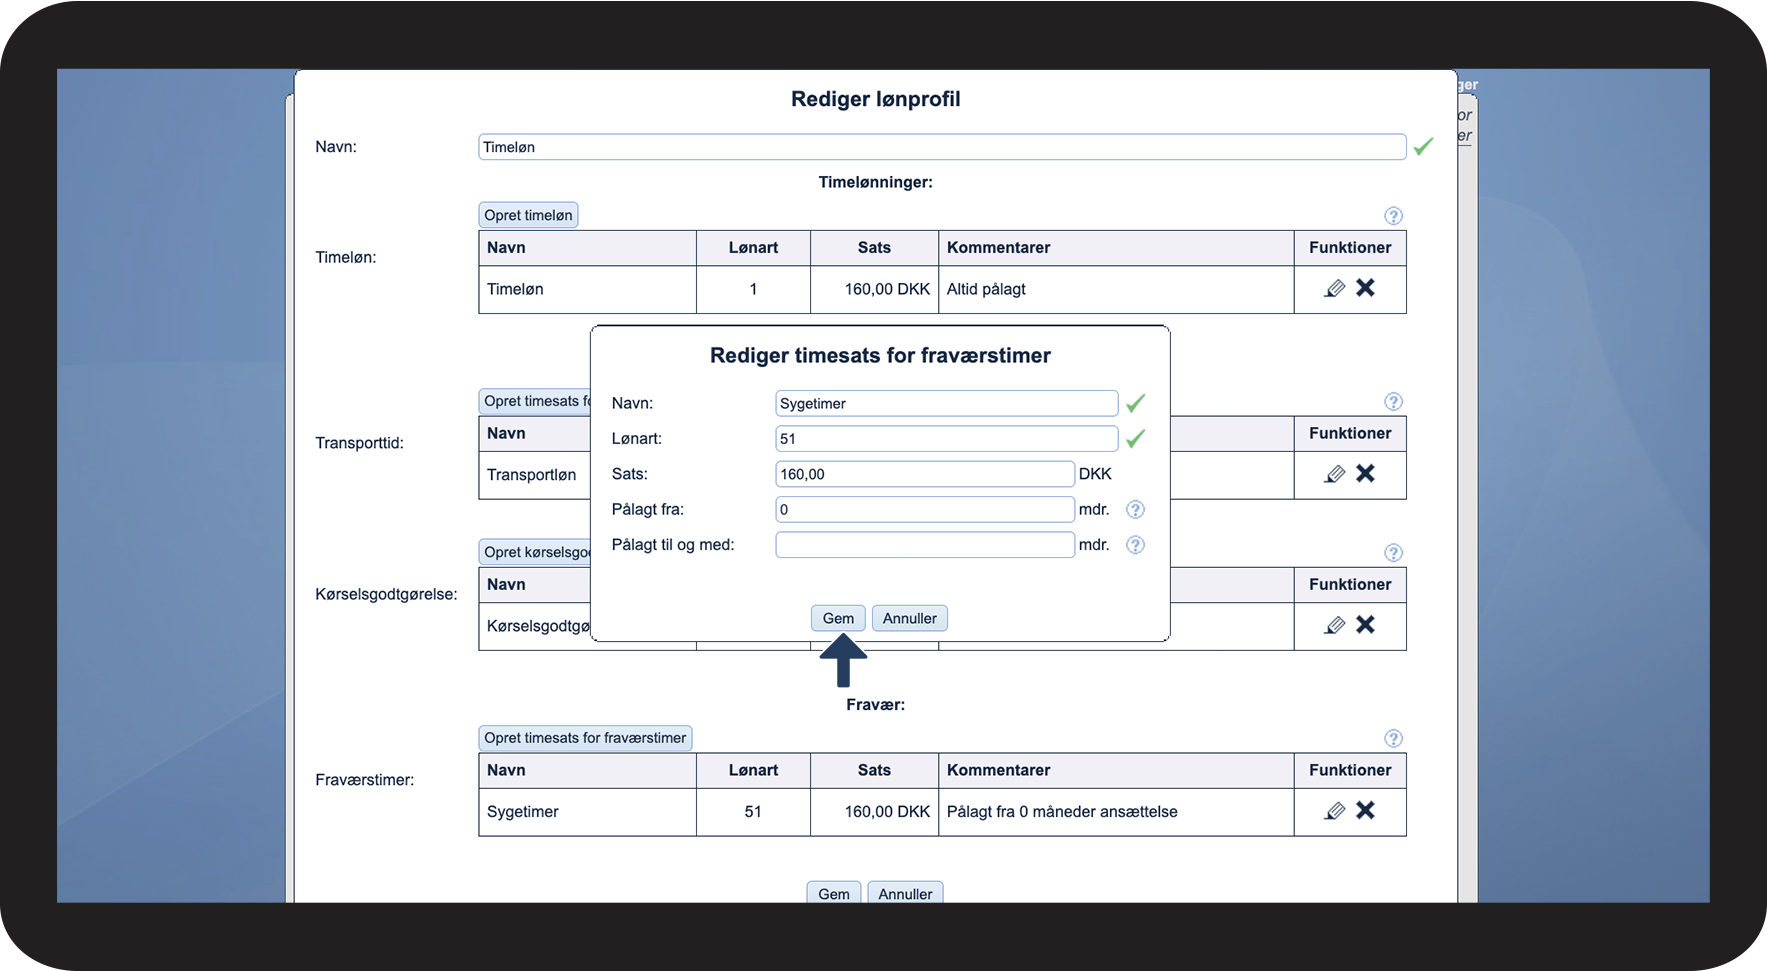Edit the Timeløn row with pencil icon
1767x971 pixels.
(1334, 289)
